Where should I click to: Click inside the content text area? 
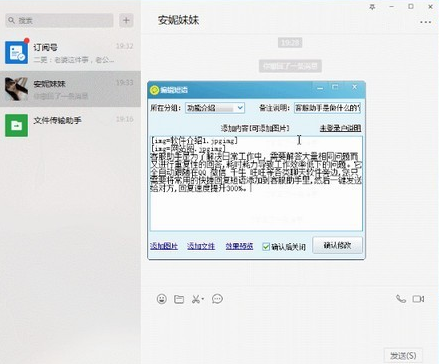[256, 183]
